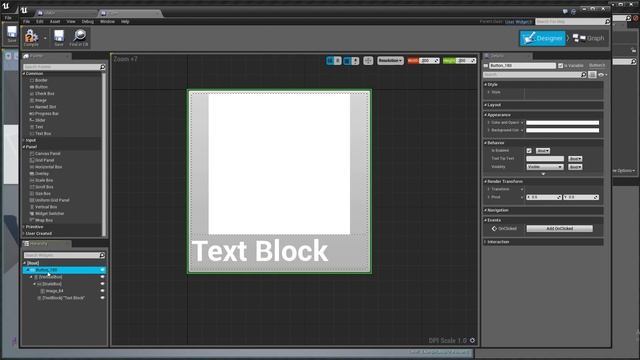Open the Visibility dropdown in Behavior

[x=545, y=167]
